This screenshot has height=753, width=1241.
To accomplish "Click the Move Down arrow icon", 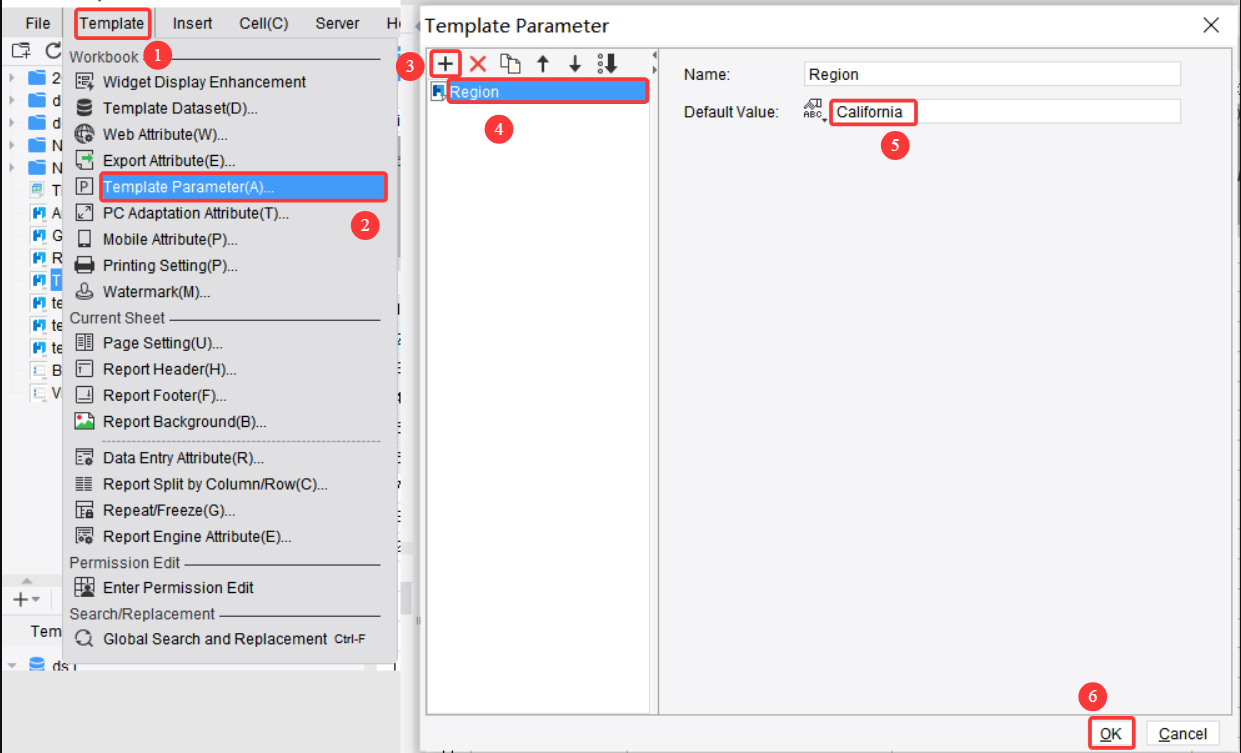I will pos(575,63).
